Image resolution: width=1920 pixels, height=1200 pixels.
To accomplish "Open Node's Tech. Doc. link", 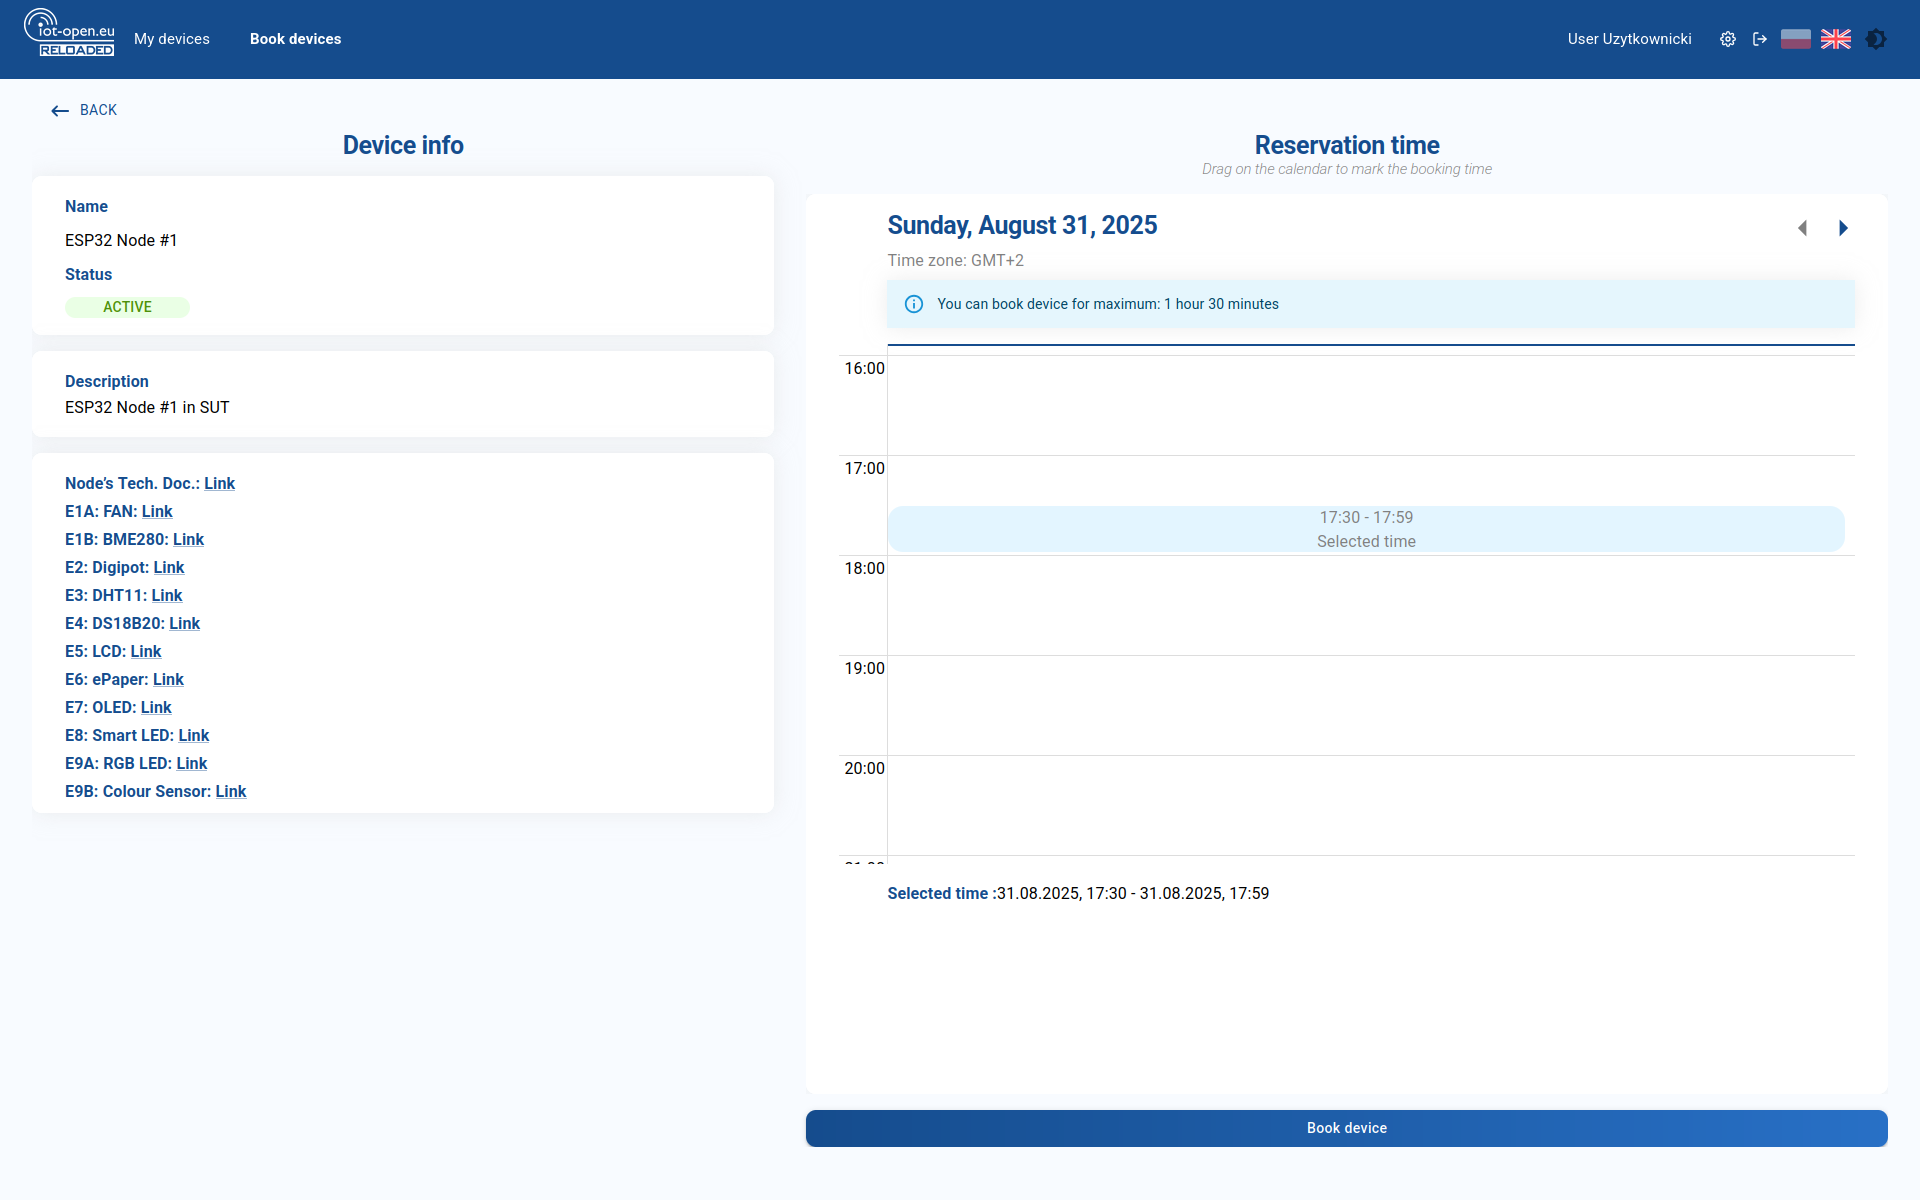I will pos(219,483).
